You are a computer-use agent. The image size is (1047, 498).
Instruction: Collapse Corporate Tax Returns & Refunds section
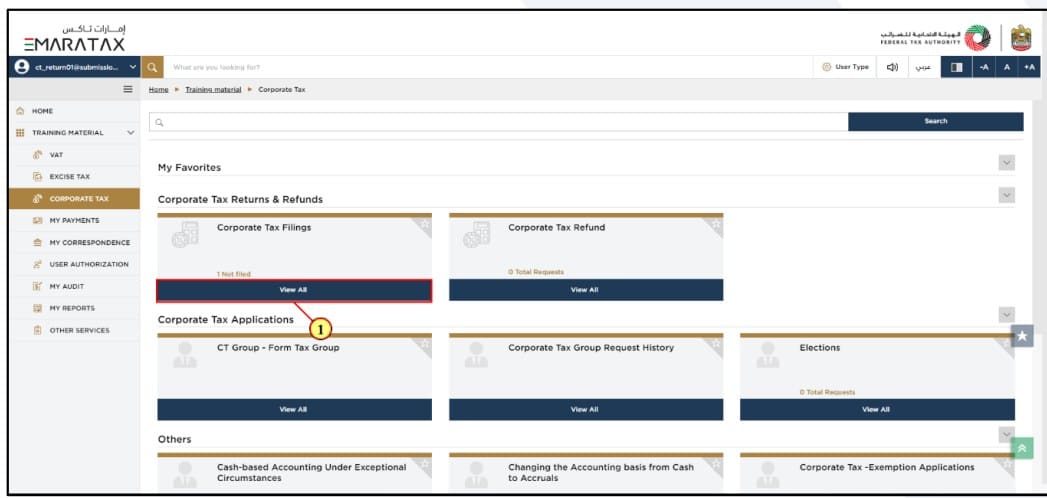1007,195
